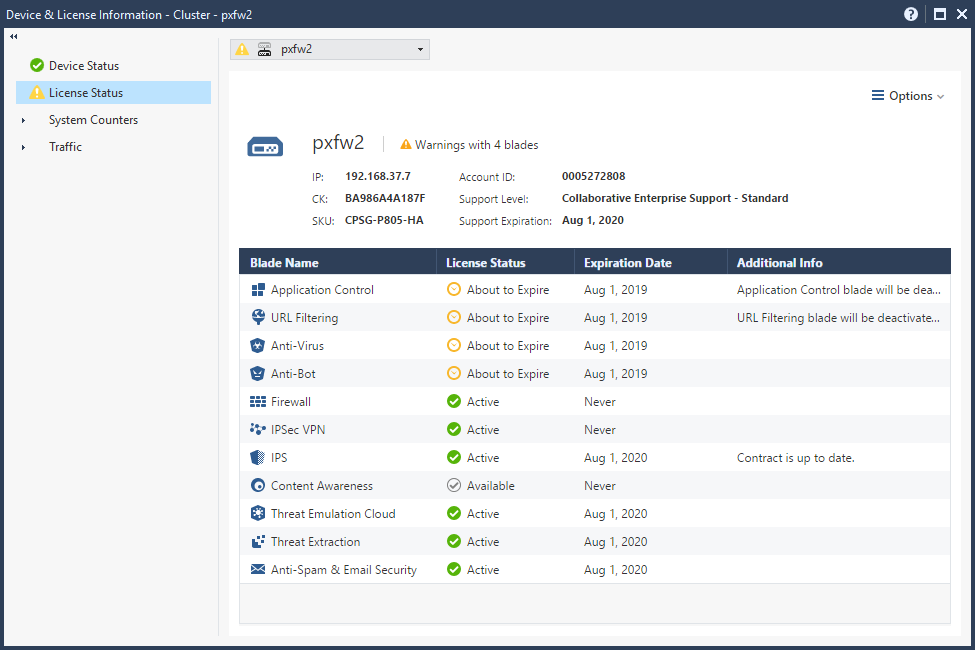Click the About to Expire clock icon for Application Control
975x650 pixels.
(x=454, y=289)
